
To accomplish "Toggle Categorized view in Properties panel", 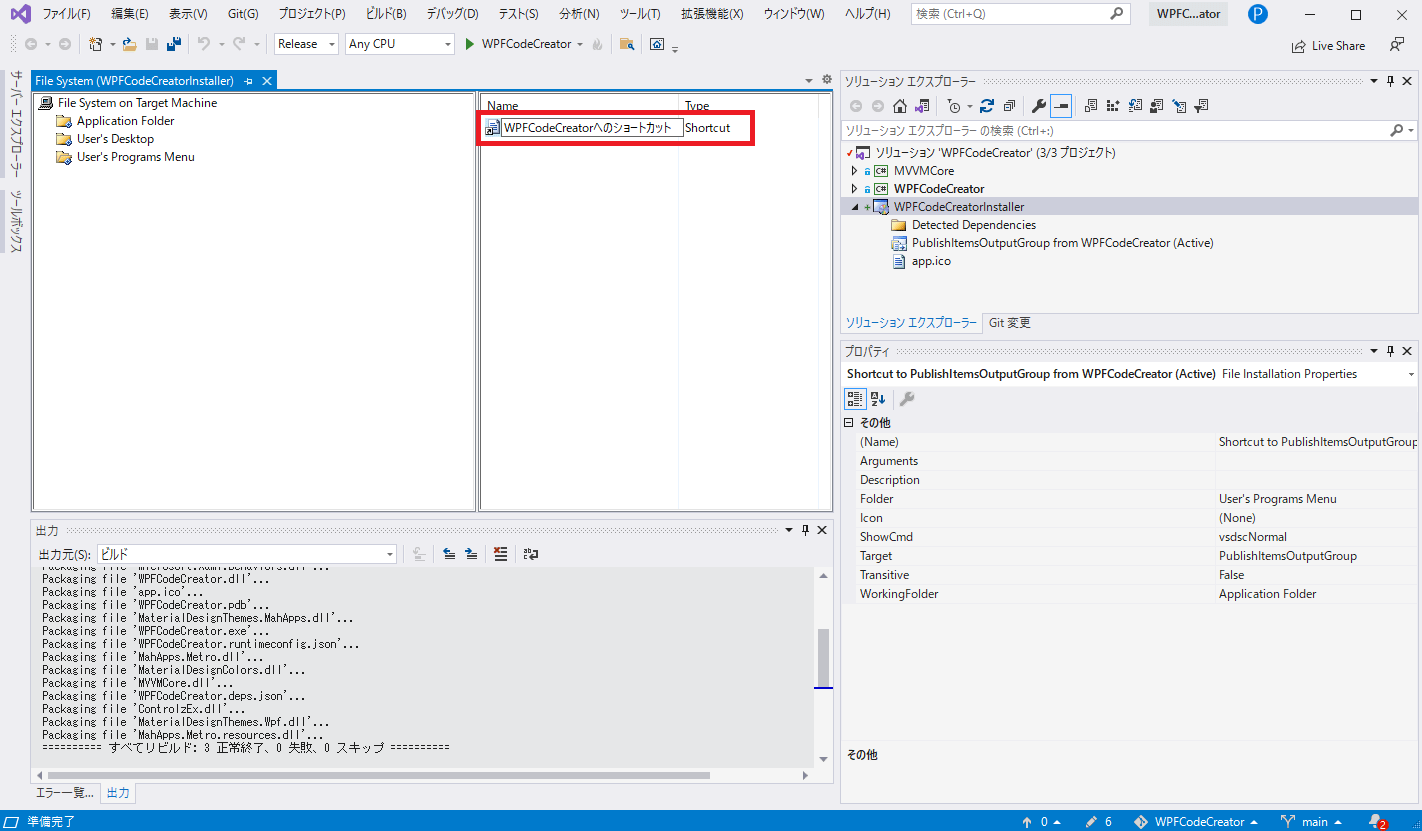I will [x=855, y=399].
